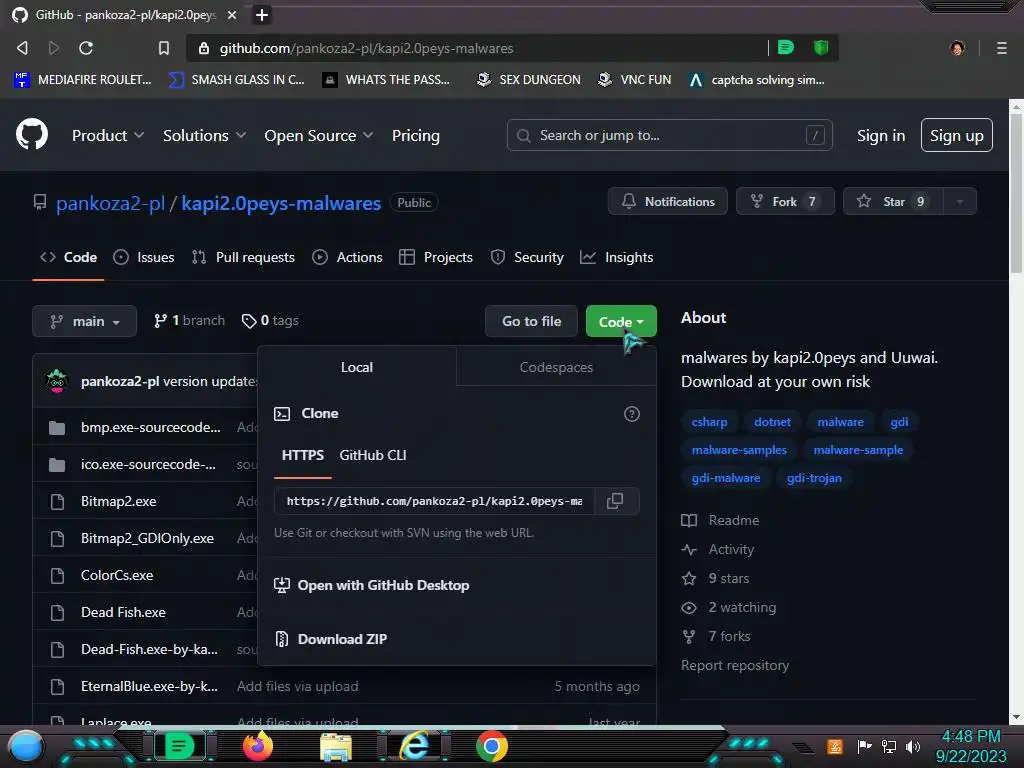Open the browser profile avatar
Screen dimensions: 1024x768
[957, 48]
